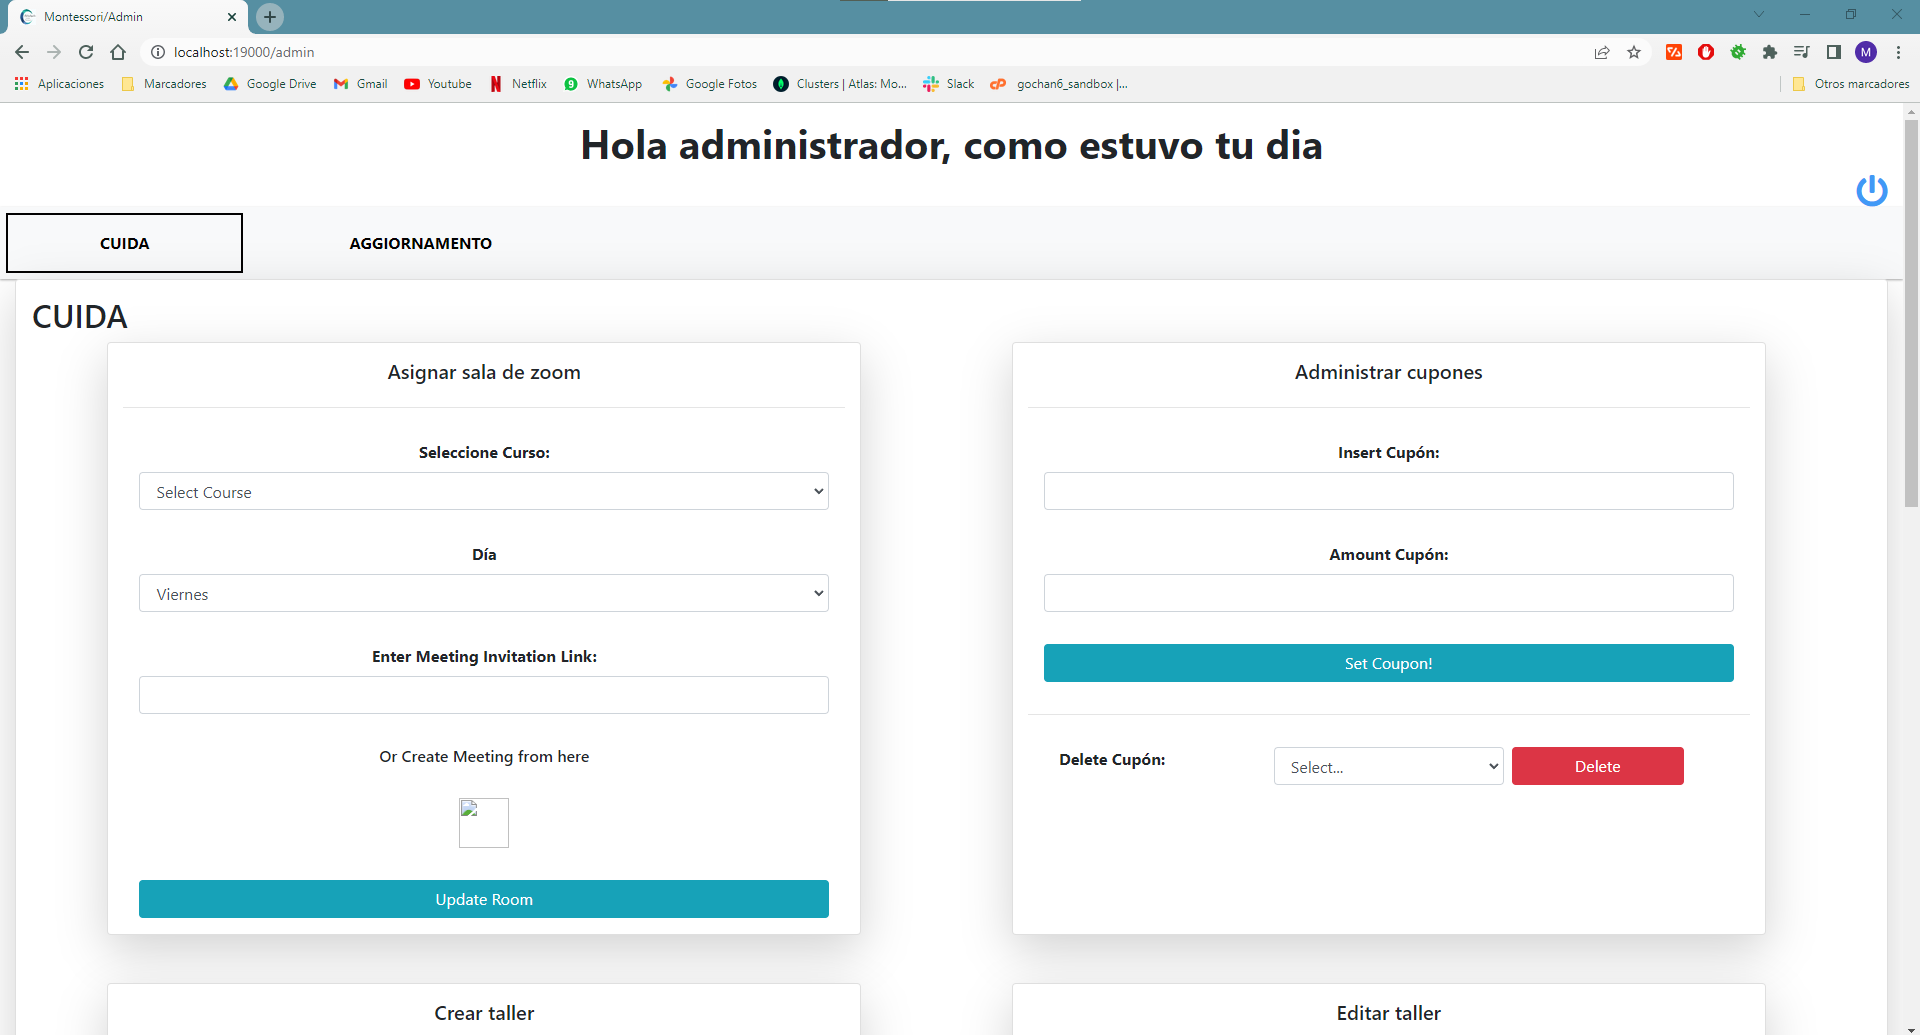Click the address bar URL localhost:19000/admin
The width and height of the screenshot is (1920, 1035).
click(244, 52)
